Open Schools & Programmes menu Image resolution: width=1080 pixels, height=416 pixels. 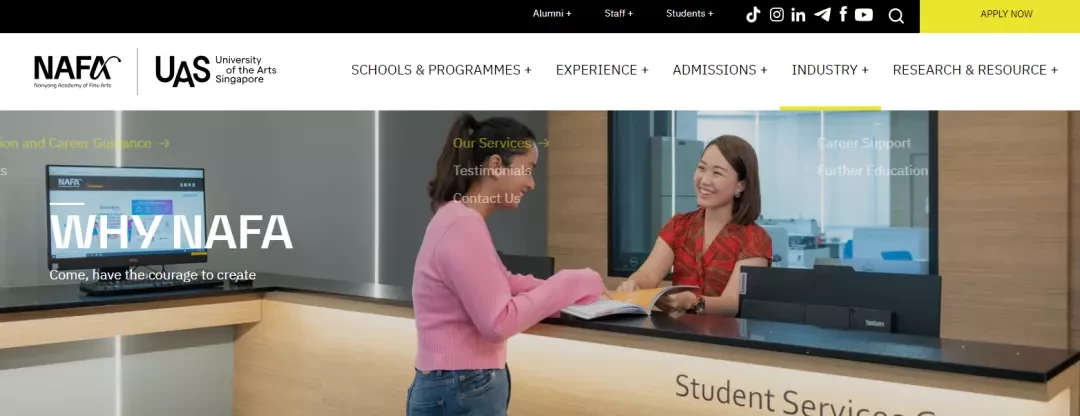click(x=442, y=70)
